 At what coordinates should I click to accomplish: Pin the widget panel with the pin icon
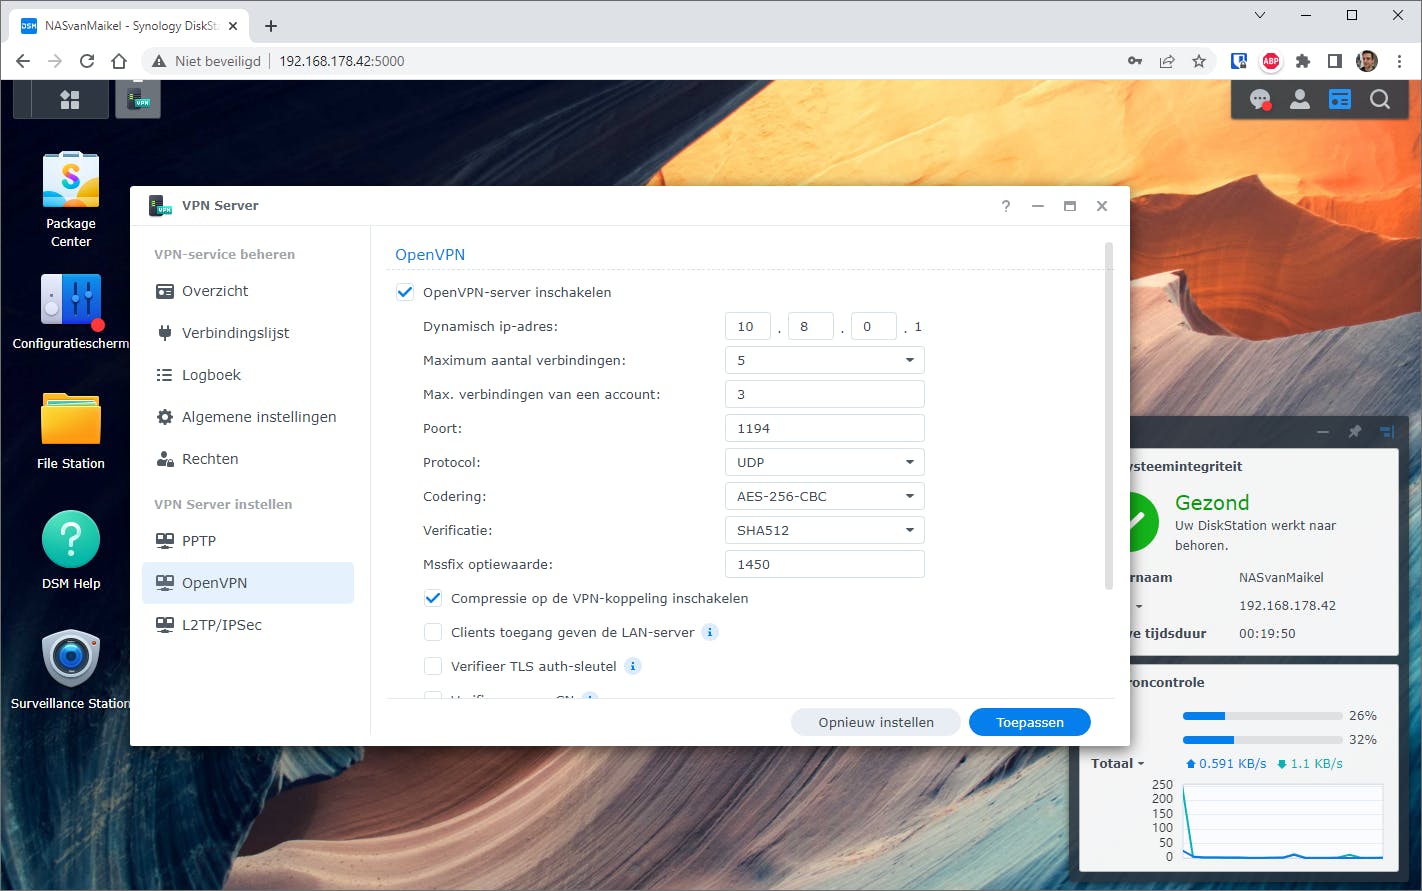coord(1355,432)
